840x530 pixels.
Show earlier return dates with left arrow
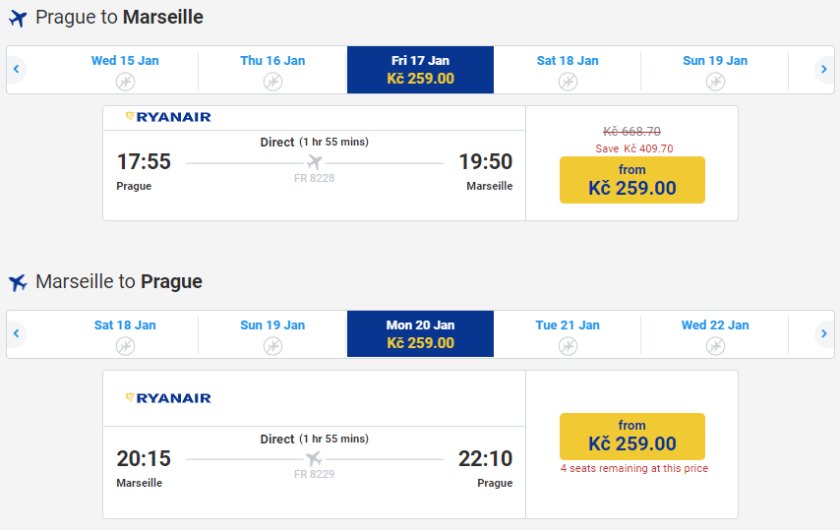16,334
